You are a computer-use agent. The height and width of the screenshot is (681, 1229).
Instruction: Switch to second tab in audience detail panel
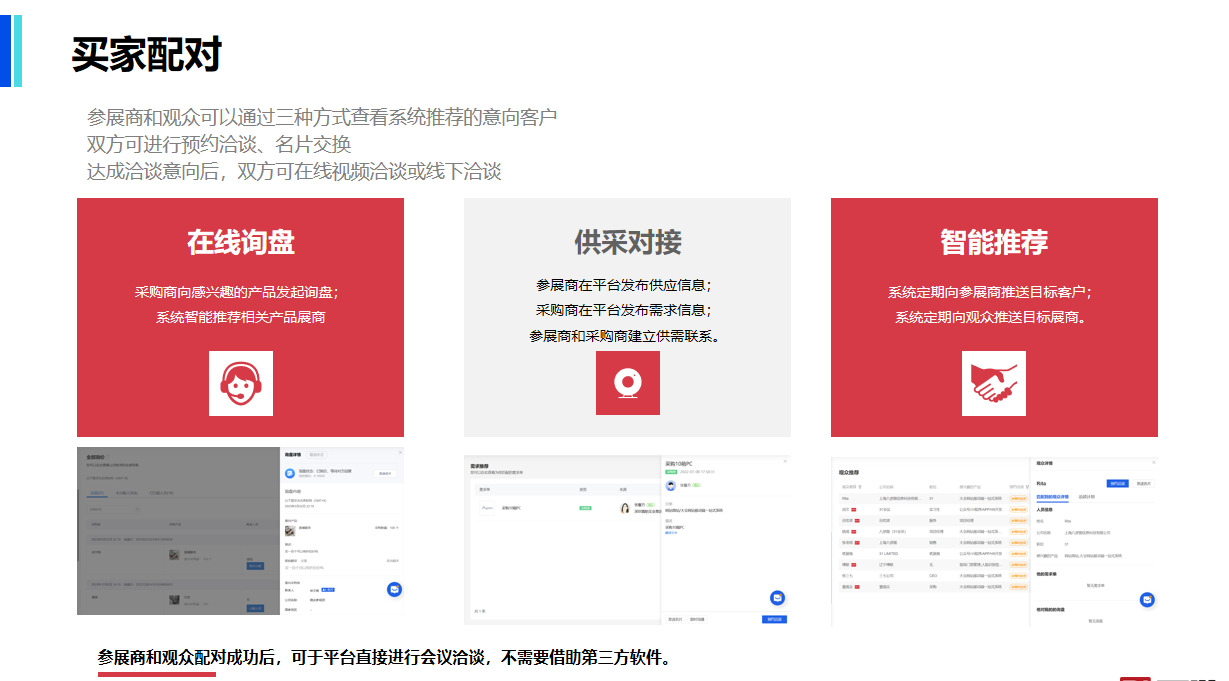1085,497
